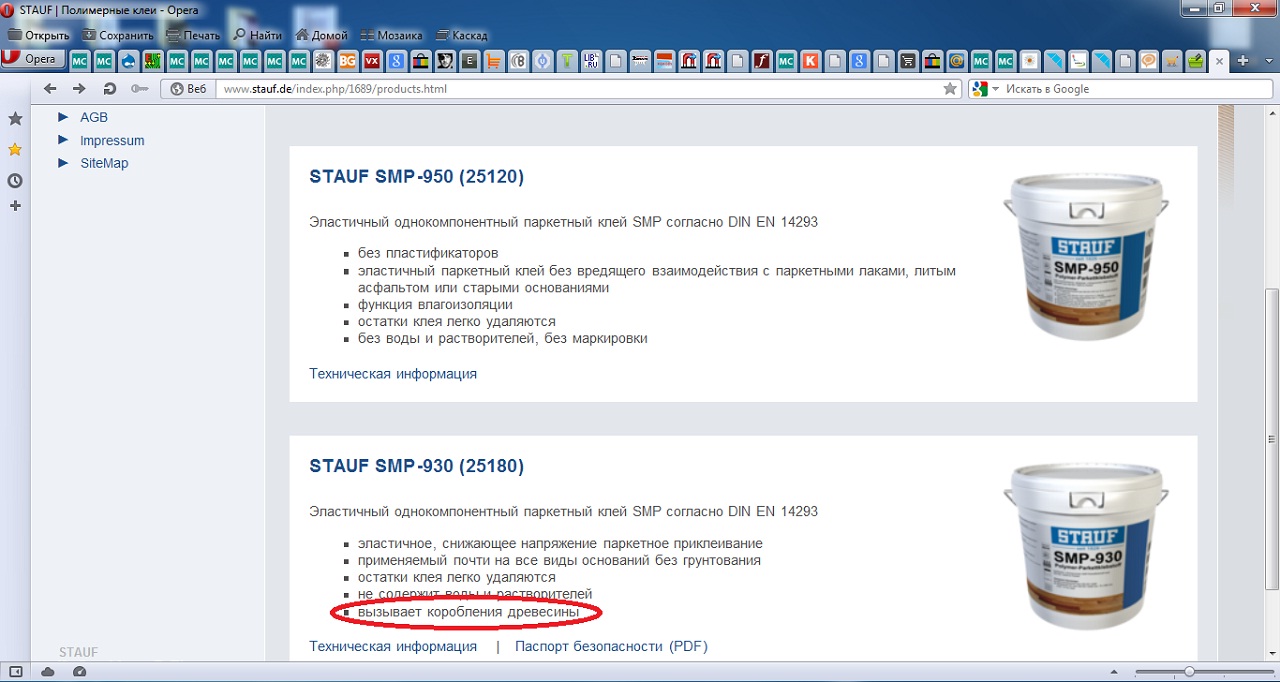Open the Bookmarks panel in sidebar
1280x682 pixels.
[x=15, y=119]
